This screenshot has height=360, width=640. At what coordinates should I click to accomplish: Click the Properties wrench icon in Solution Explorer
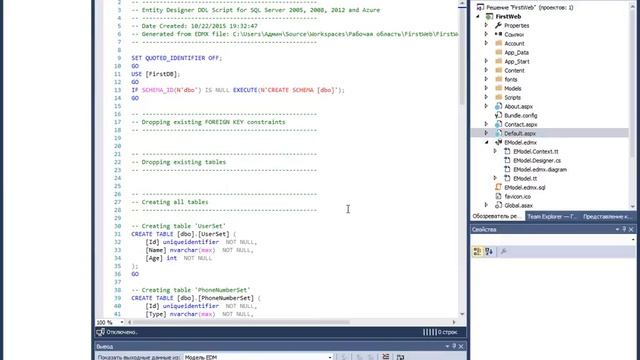(498, 25)
